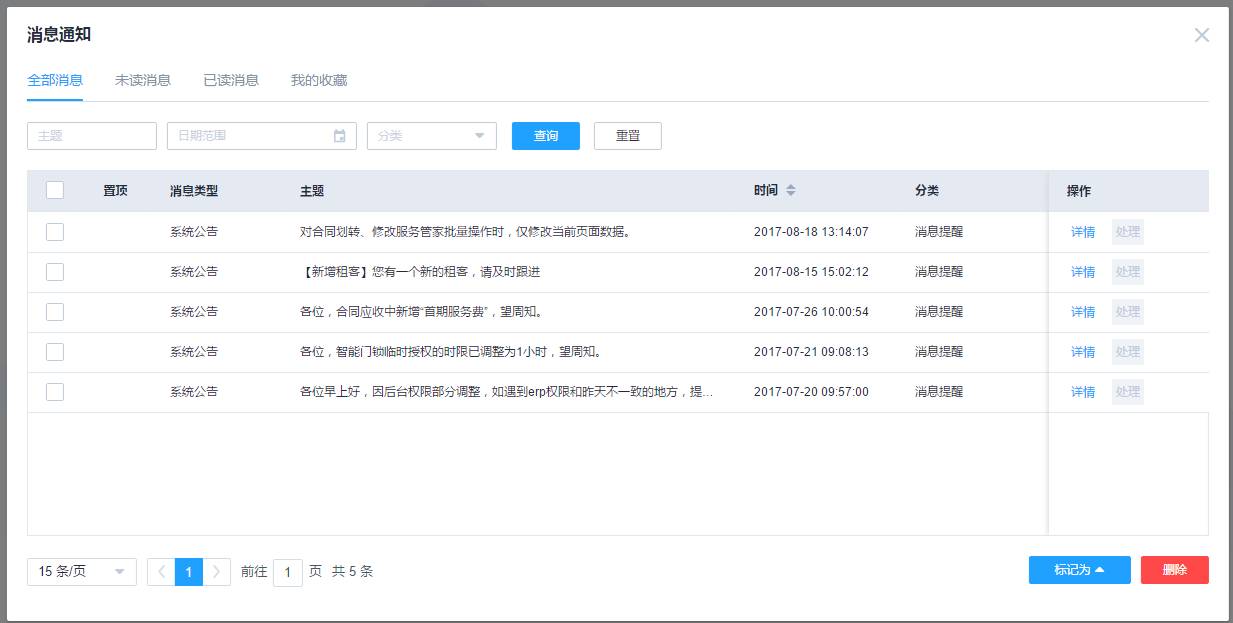Viewport: 1233px width, 623px height.
Task: Open 详情 for the 首期服务费 message
Action: click(1082, 312)
